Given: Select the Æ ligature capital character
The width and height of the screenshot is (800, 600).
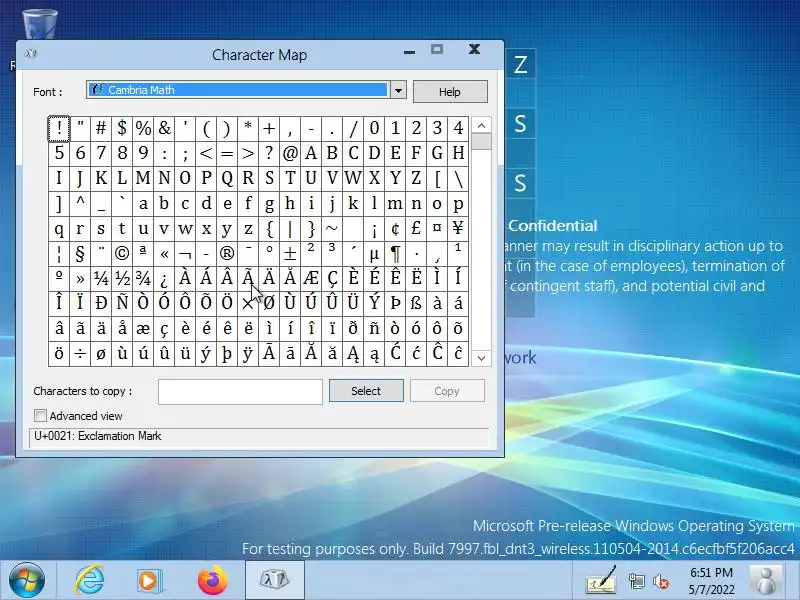Looking at the screenshot, I should [311, 279].
